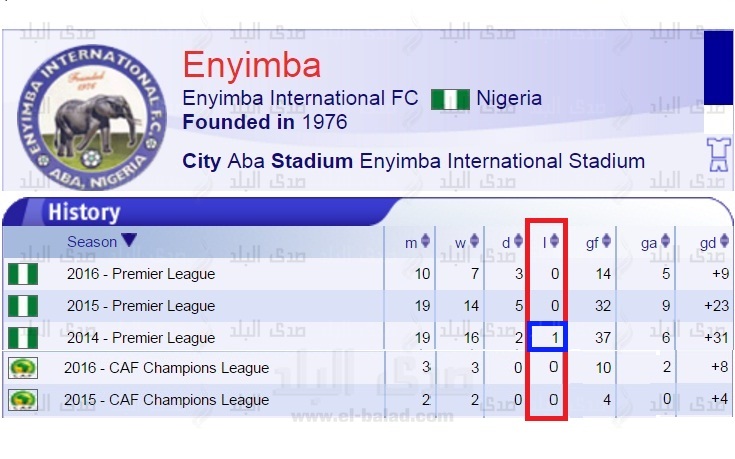Sort by draws using the d column arrows
735x459 pixels.
518,241
